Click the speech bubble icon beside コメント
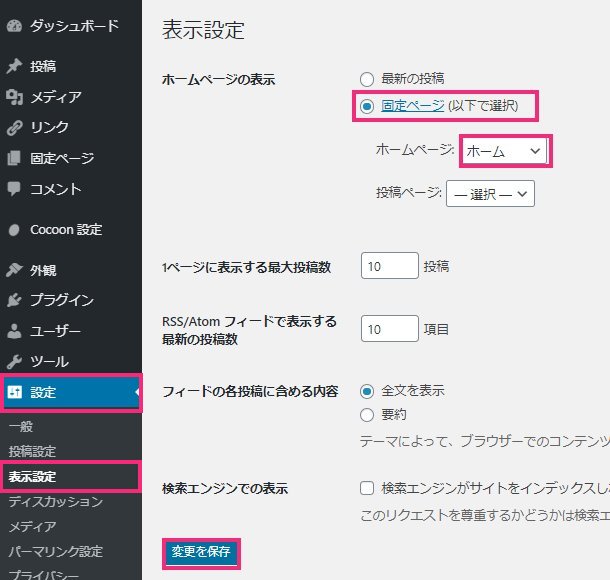Screen dimensions: 610x580 point(14,189)
